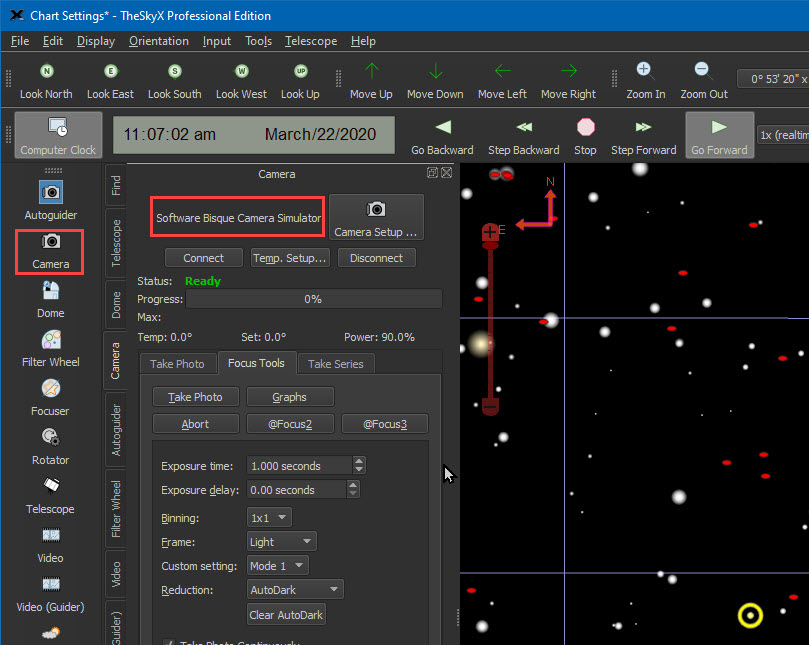The width and height of the screenshot is (809, 645).
Task: Click the Exposure time value field
Action: point(300,466)
